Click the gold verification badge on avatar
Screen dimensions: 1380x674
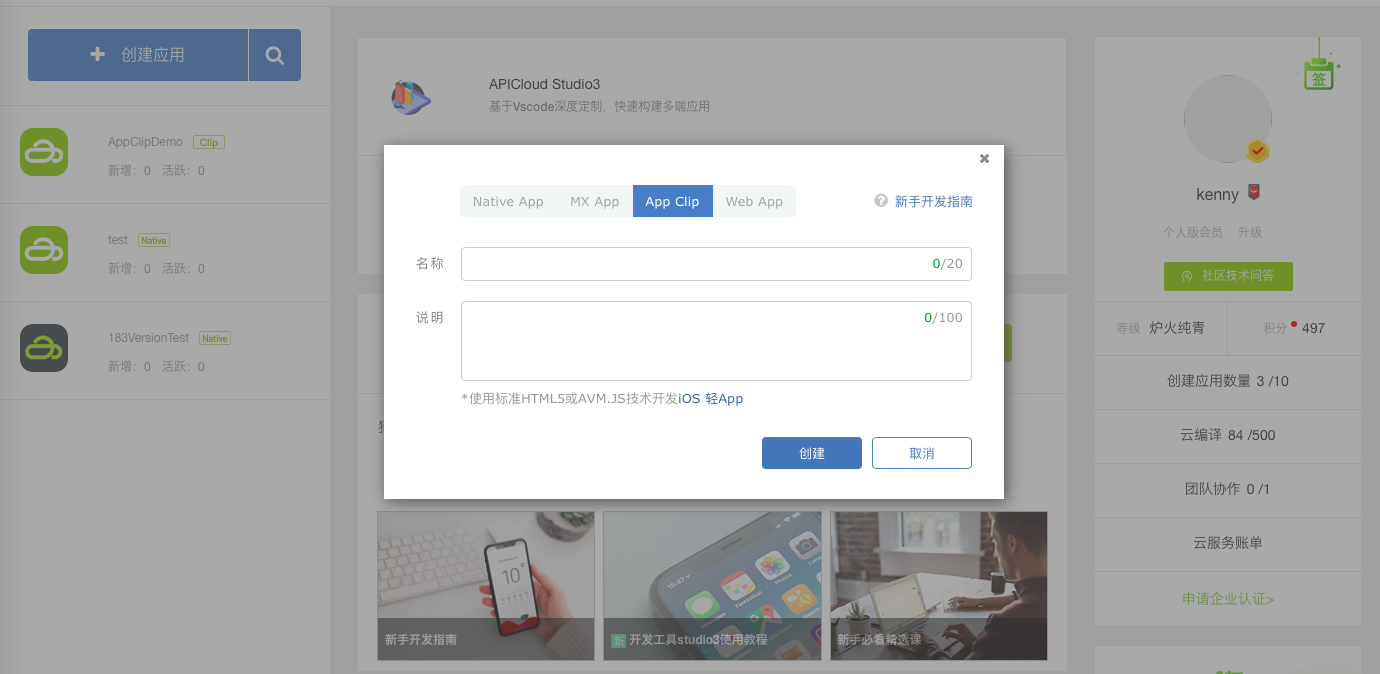(x=1258, y=151)
